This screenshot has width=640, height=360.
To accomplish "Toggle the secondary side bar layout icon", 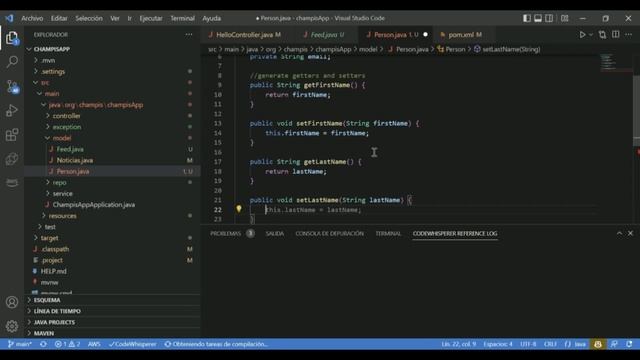I will [x=549, y=18].
